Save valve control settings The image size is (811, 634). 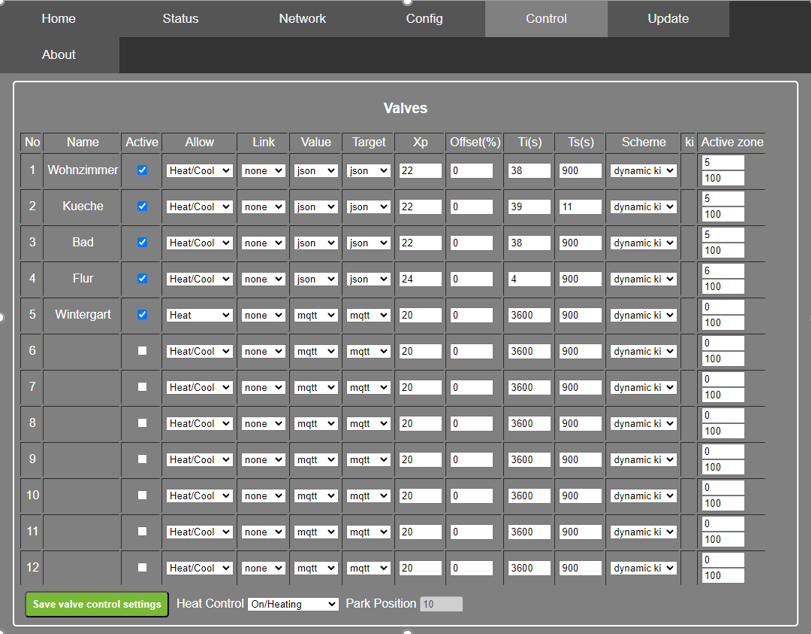pyautogui.click(x=97, y=604)
